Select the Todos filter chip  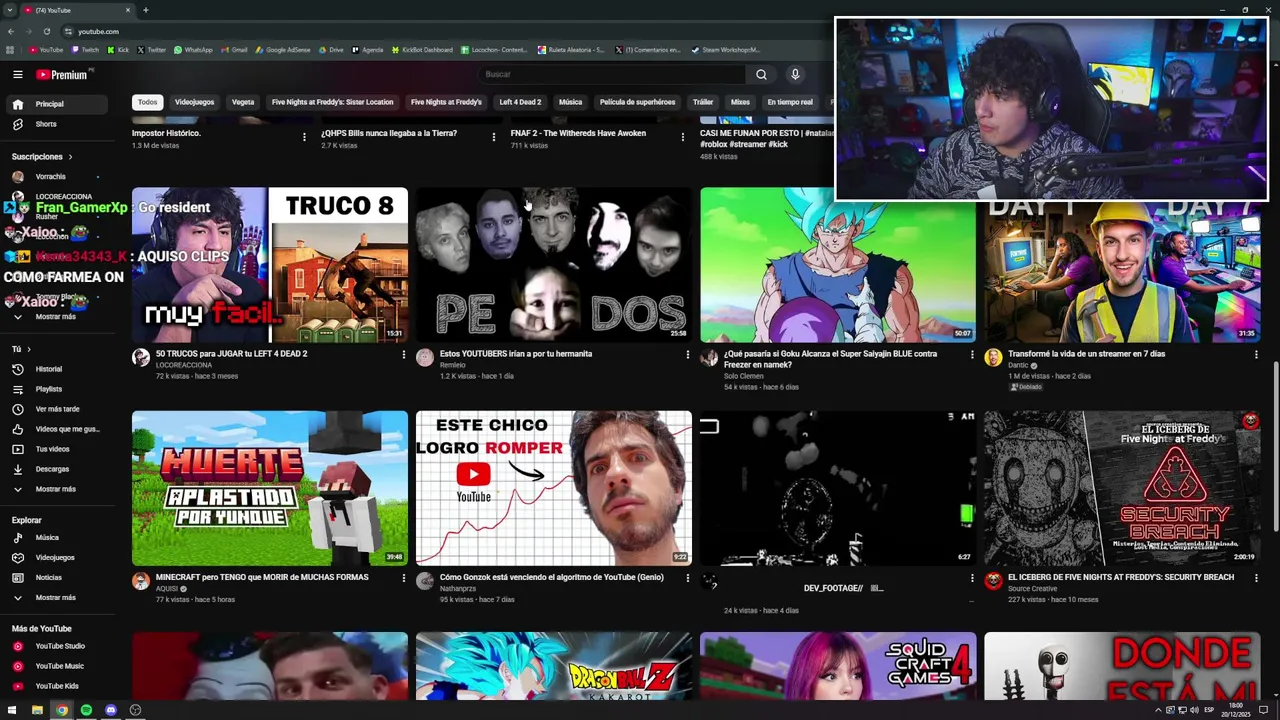148,102
